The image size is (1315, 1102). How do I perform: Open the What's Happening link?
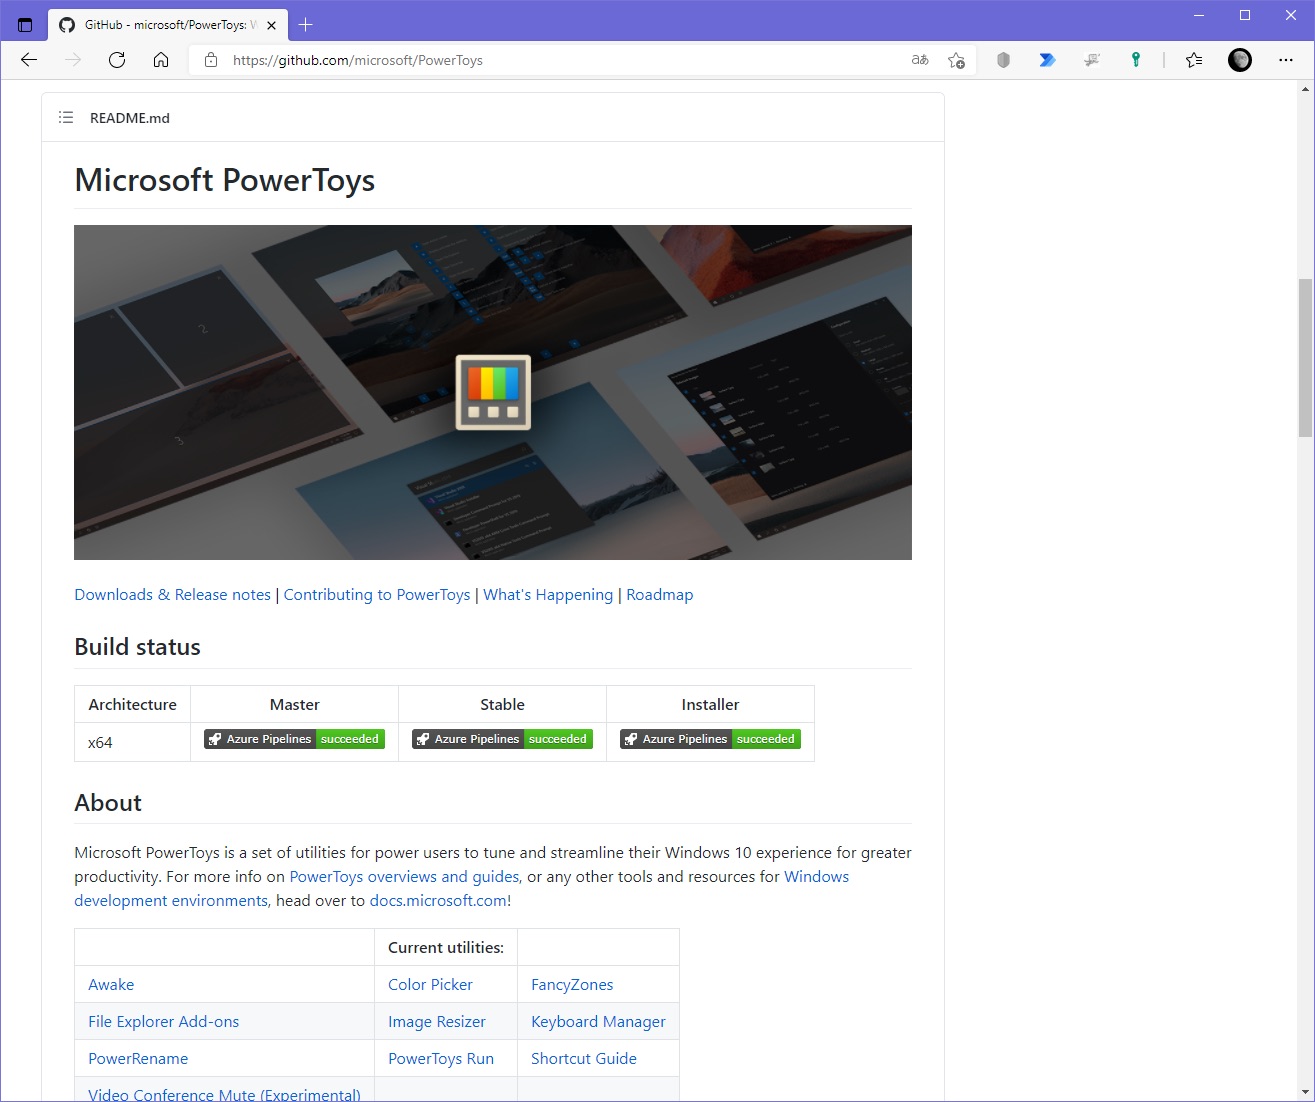pos(548,594)
